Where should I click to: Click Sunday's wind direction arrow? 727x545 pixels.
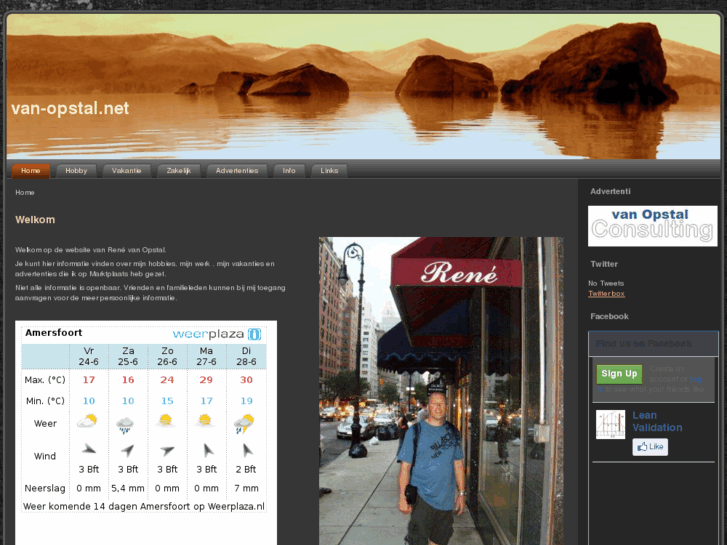click(167, 451)
